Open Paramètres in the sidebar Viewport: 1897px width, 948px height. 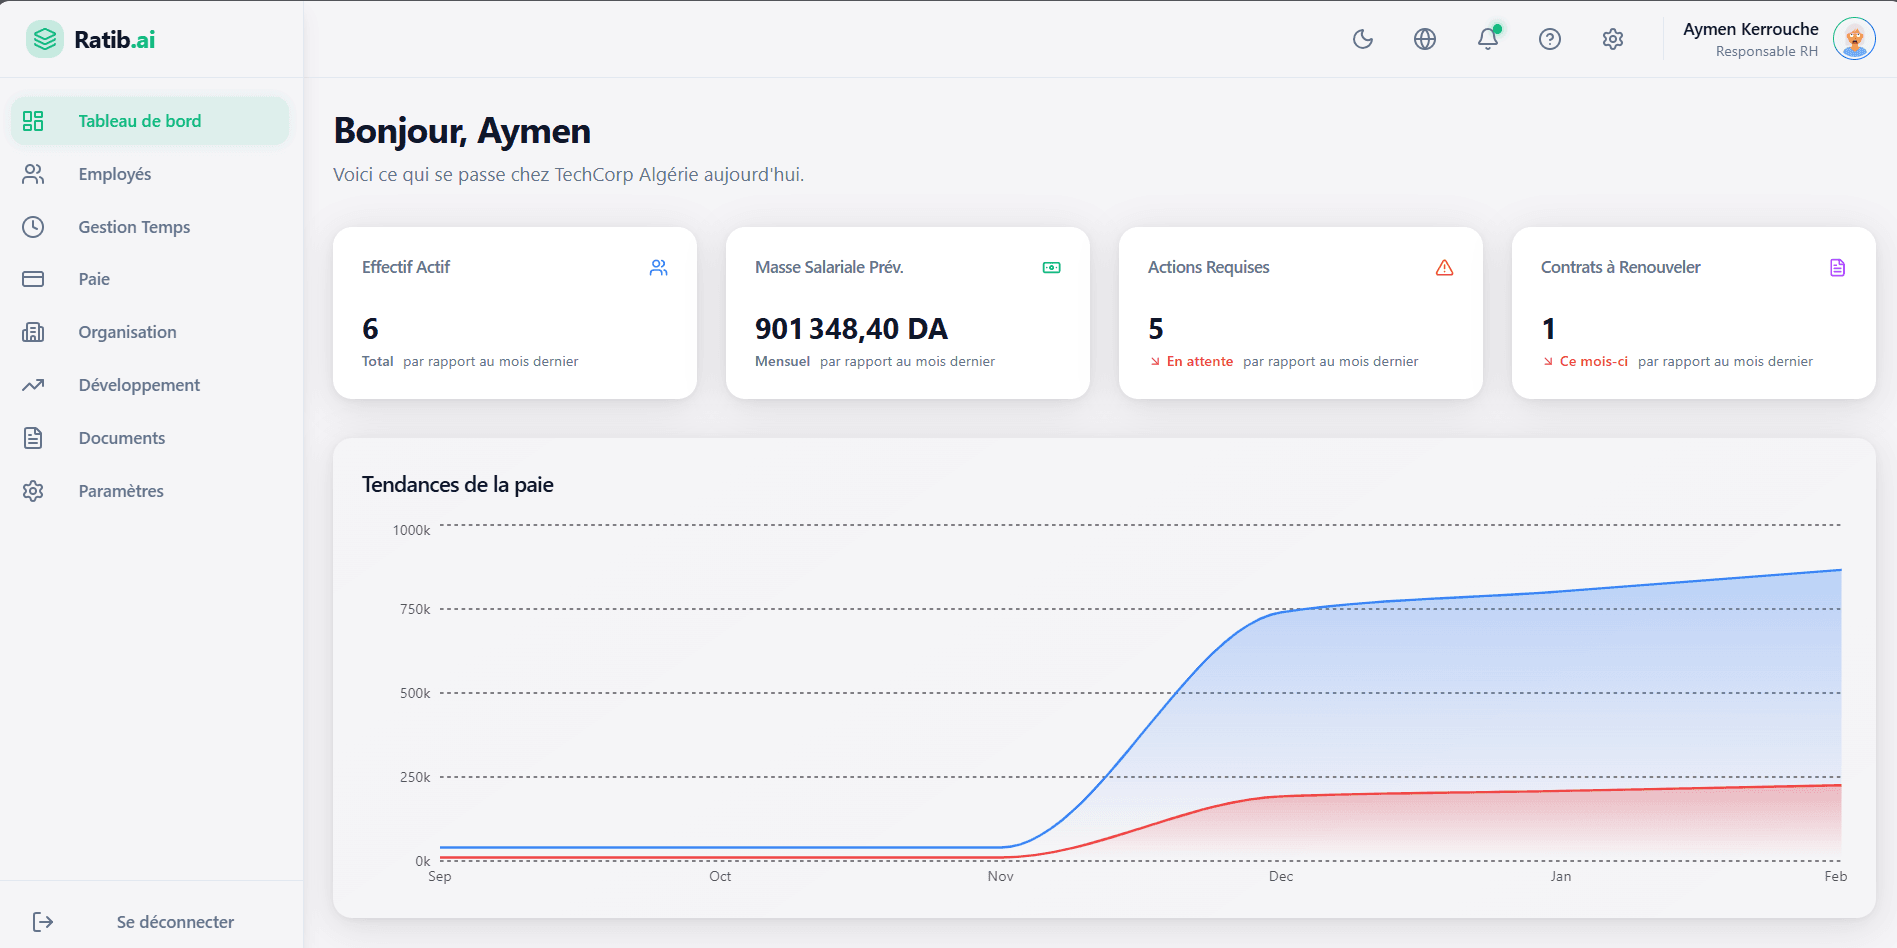click(x=121, y=491)
